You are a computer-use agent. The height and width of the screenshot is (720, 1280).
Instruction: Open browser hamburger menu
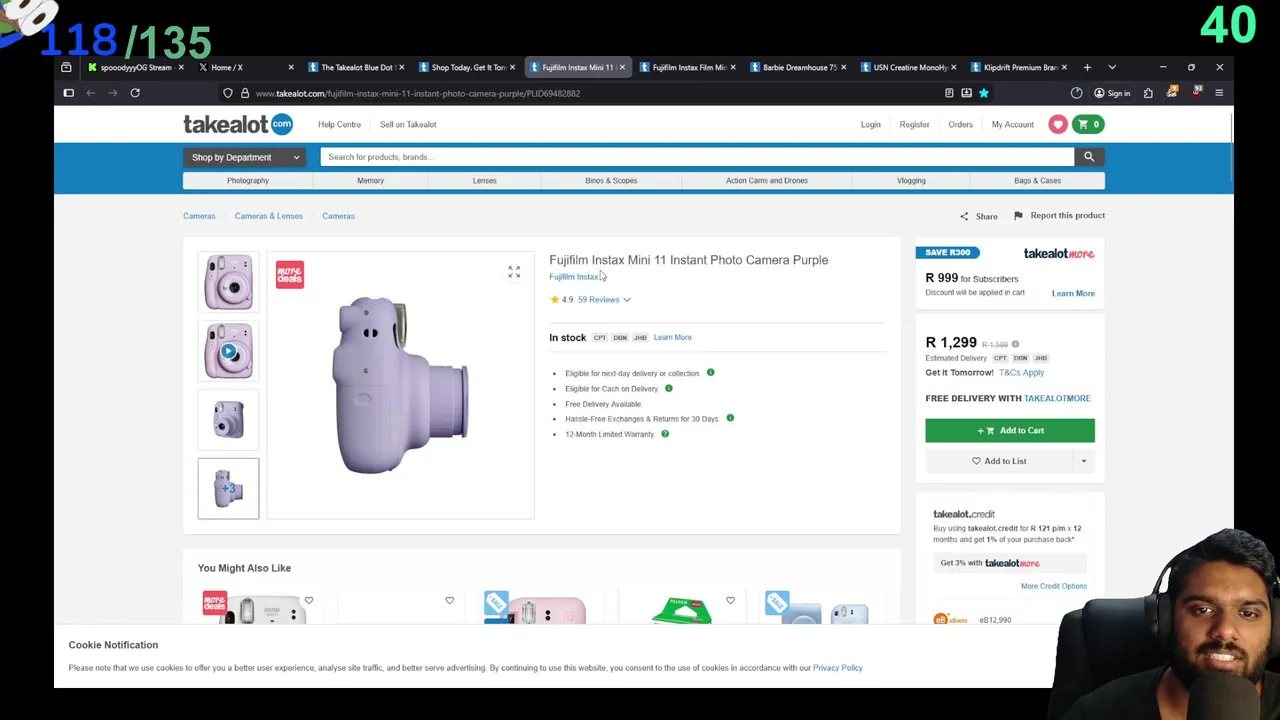pos(1218,93)
